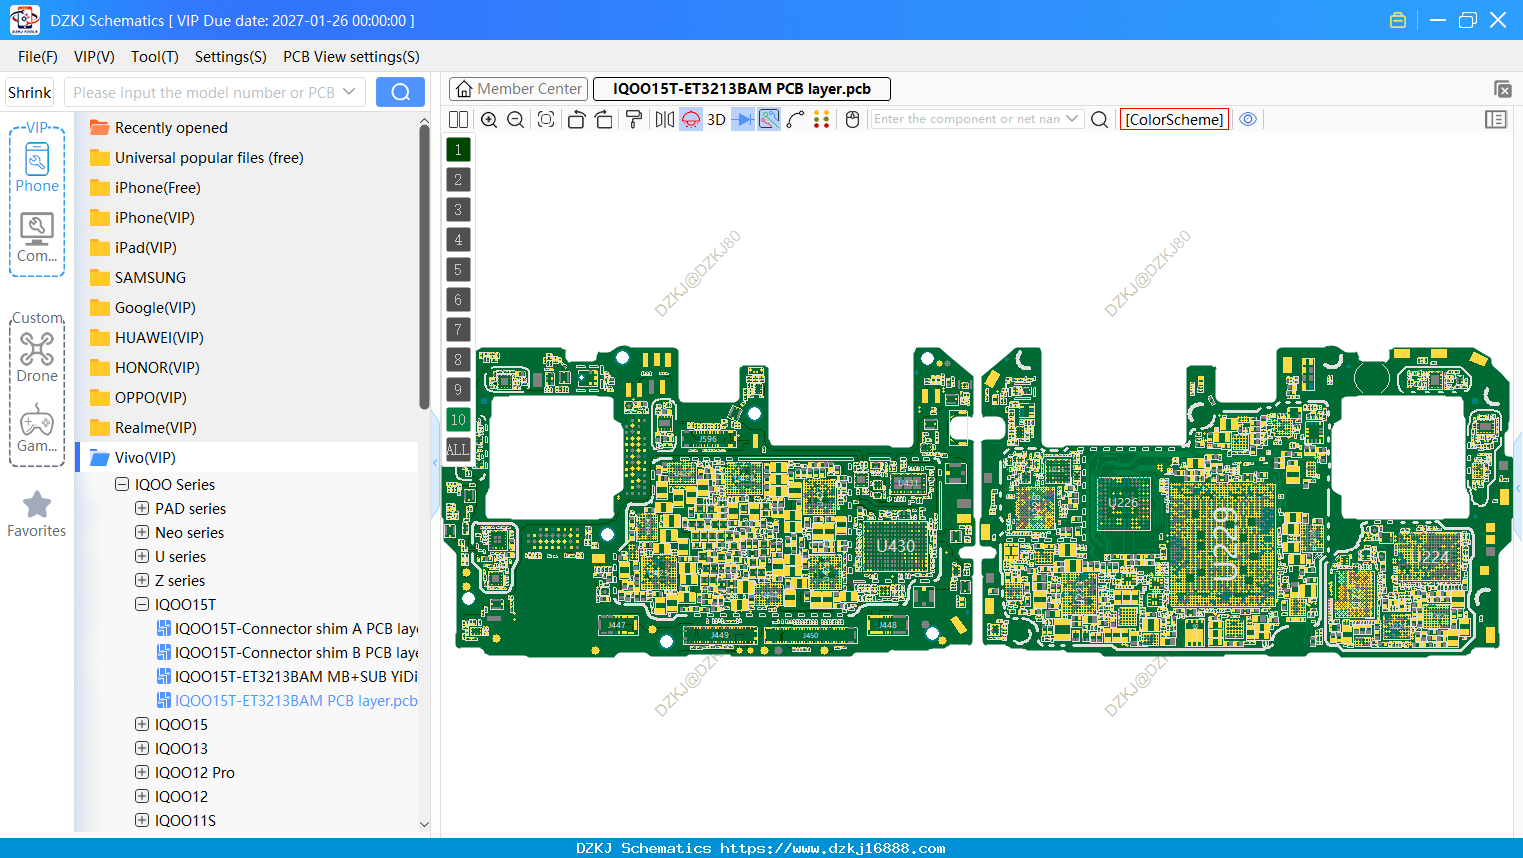Show ALL PCB layers
The image size is (1523, 858).
tap(458, 450)
